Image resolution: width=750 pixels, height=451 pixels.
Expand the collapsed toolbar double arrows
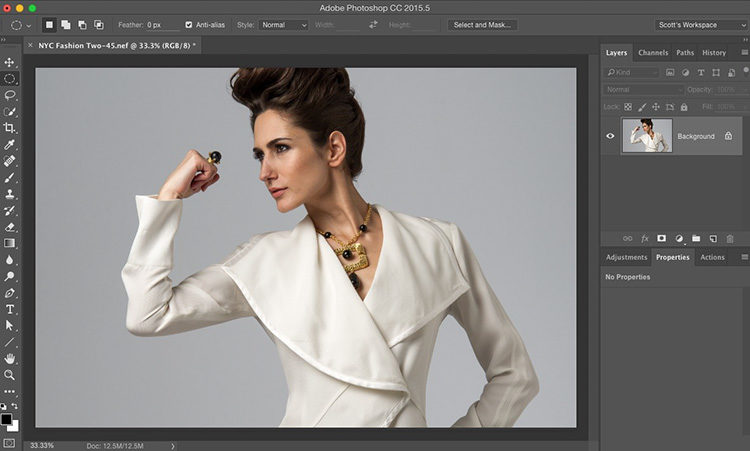pos(3,40)
